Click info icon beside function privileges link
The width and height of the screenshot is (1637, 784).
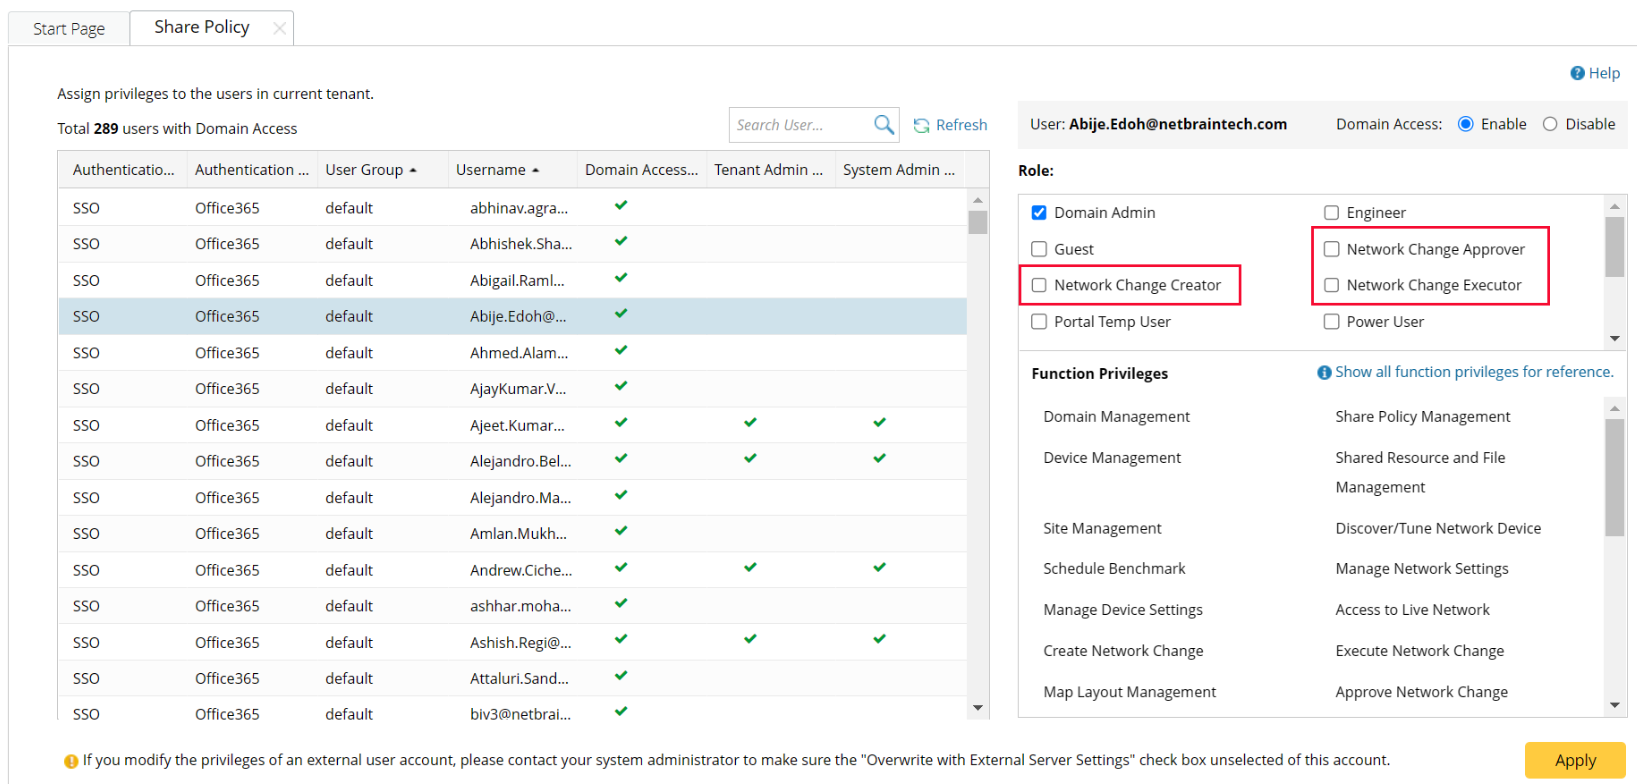(x=1324, y=373)
